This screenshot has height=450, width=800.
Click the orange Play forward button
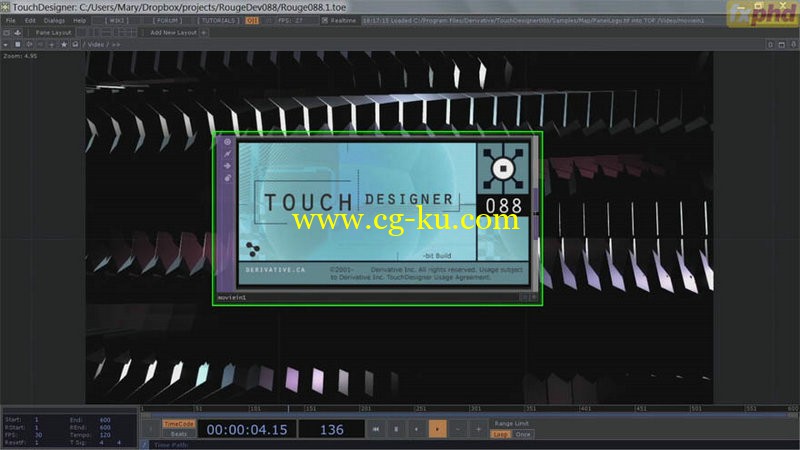(437, 430)
